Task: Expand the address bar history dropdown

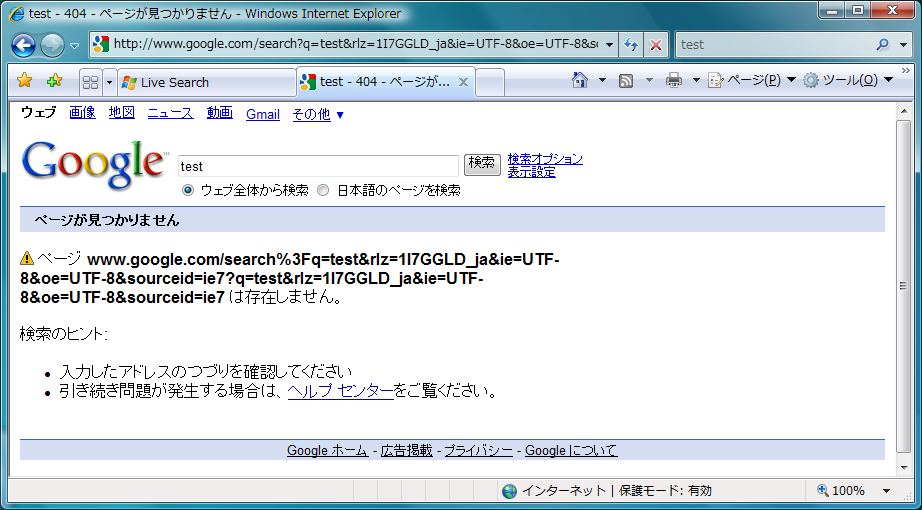Action: point(610,45)
